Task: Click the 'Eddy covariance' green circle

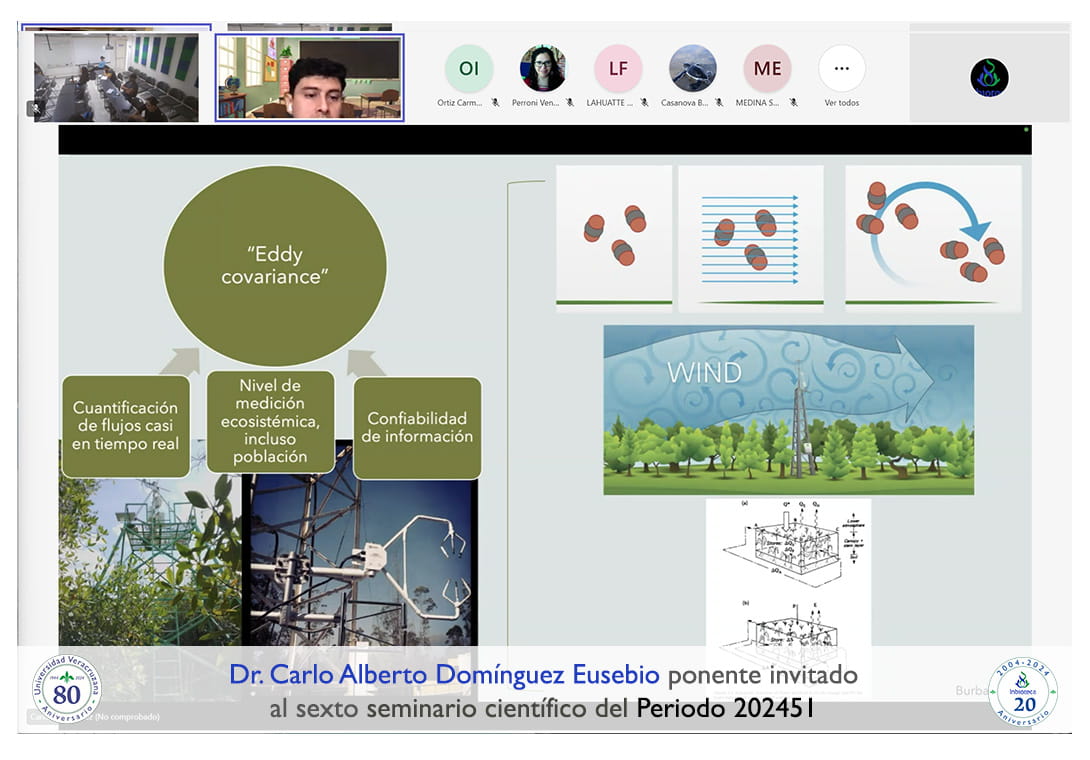Action: coord(275,265)
